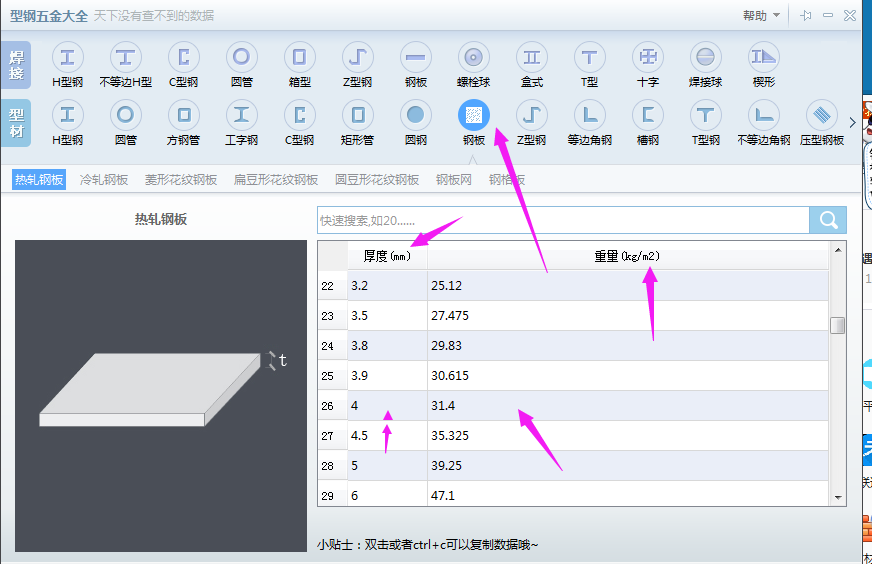Image resolution: width=872 pixels, height=564 pixels.
Task: Select the weight cell 27.475
Action: coord(628,316)
